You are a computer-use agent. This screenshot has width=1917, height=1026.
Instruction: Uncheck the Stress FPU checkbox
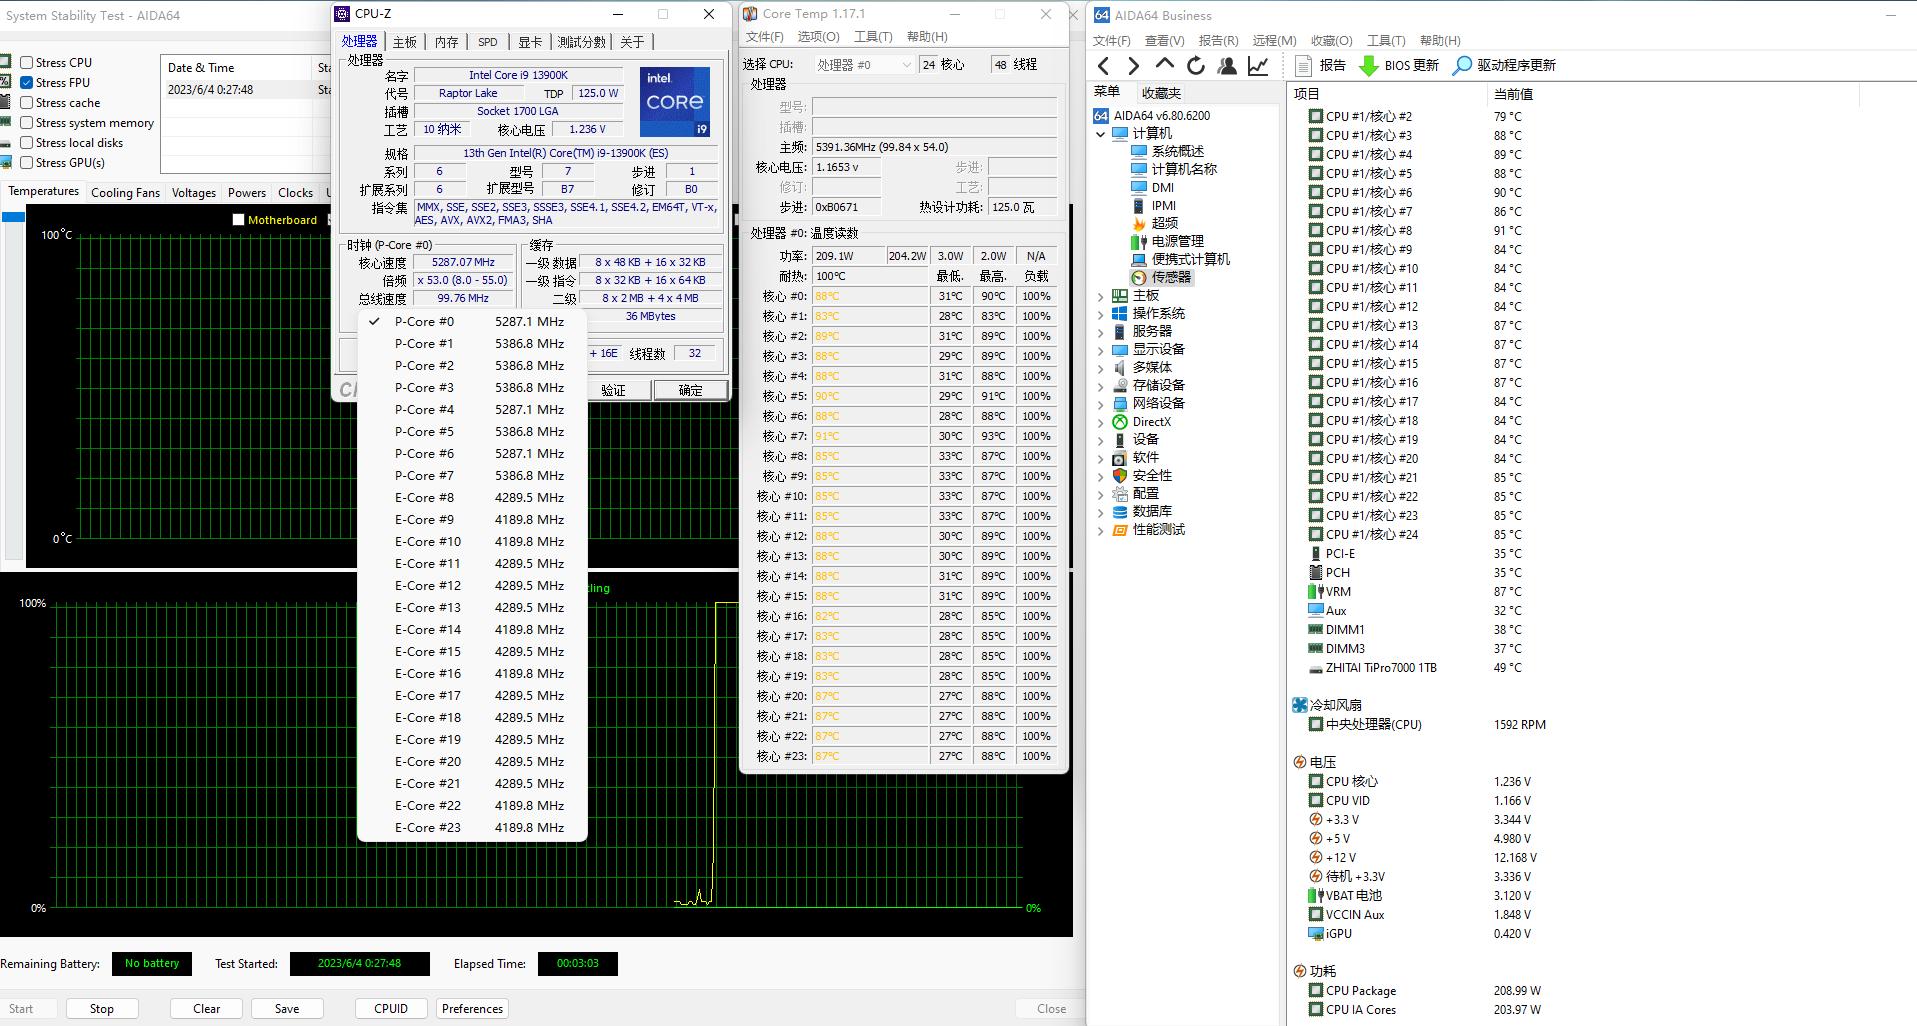pyautogui.click(x=27, y=83)
